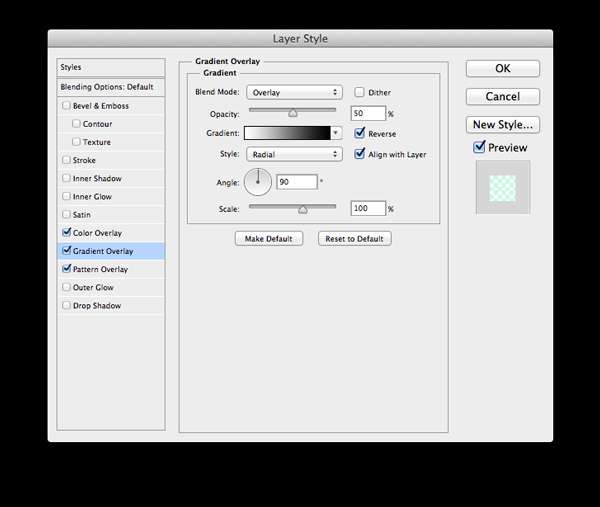Click the Opacity value field showing 50
The width and height of the screenshot is (600, 507).
[x=368, y=113]
